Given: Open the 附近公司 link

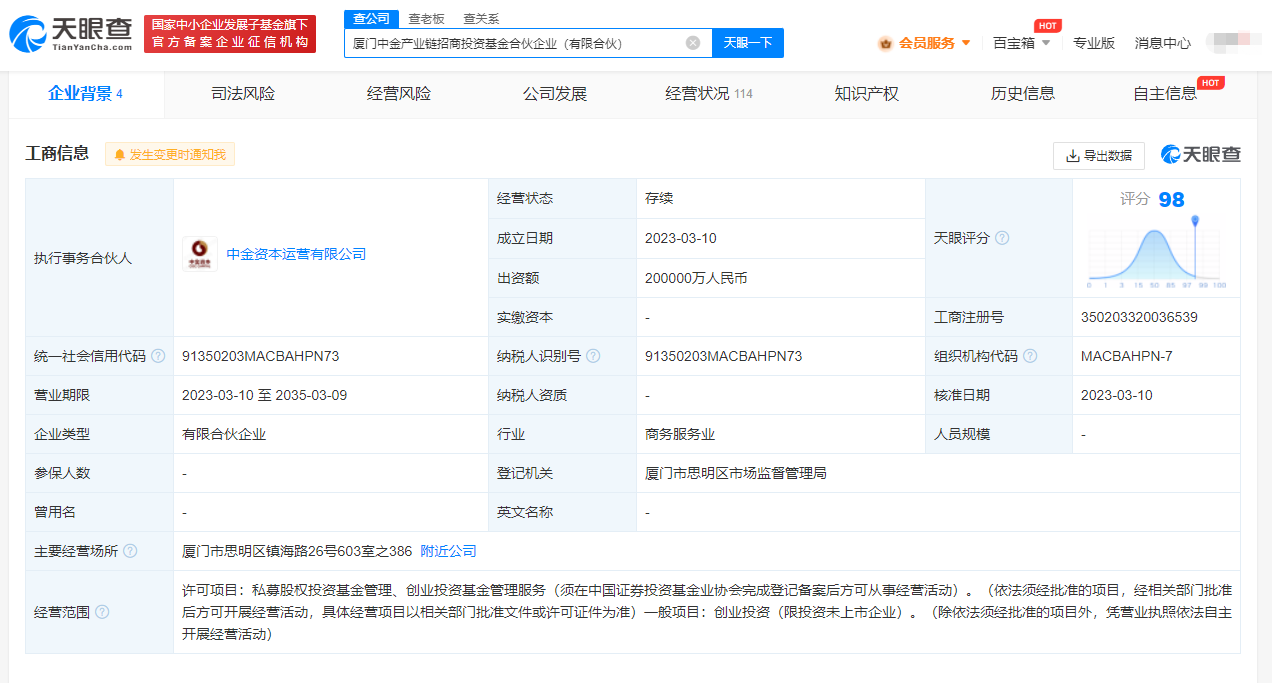Looking at the screenshot, I should [x=448, y=551].
